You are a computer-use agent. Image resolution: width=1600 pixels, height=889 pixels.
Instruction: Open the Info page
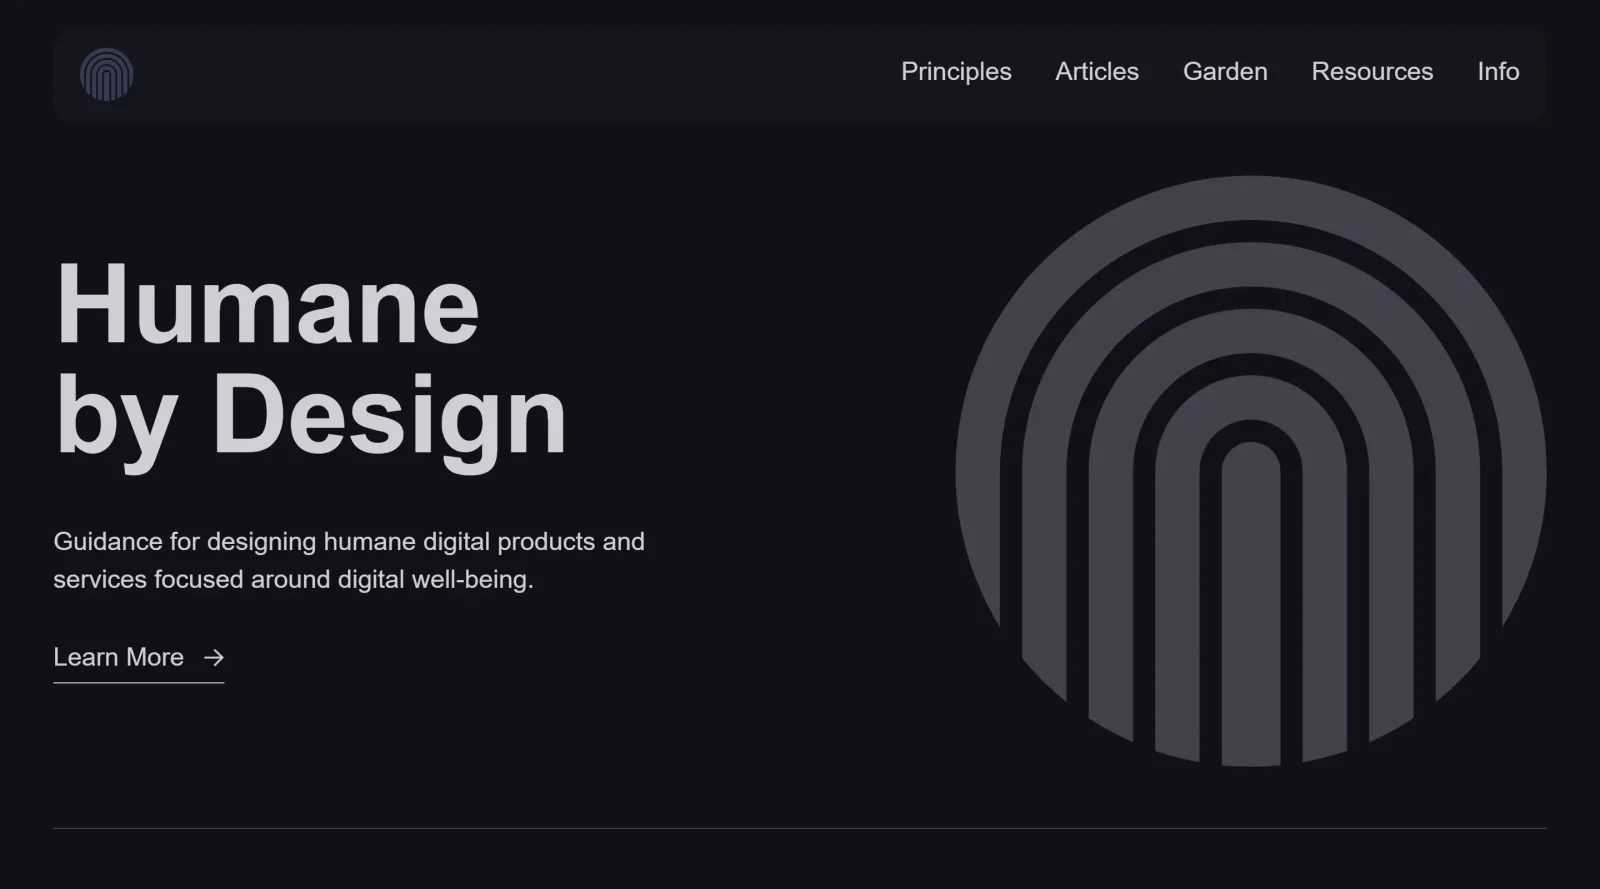point(1498,72)
